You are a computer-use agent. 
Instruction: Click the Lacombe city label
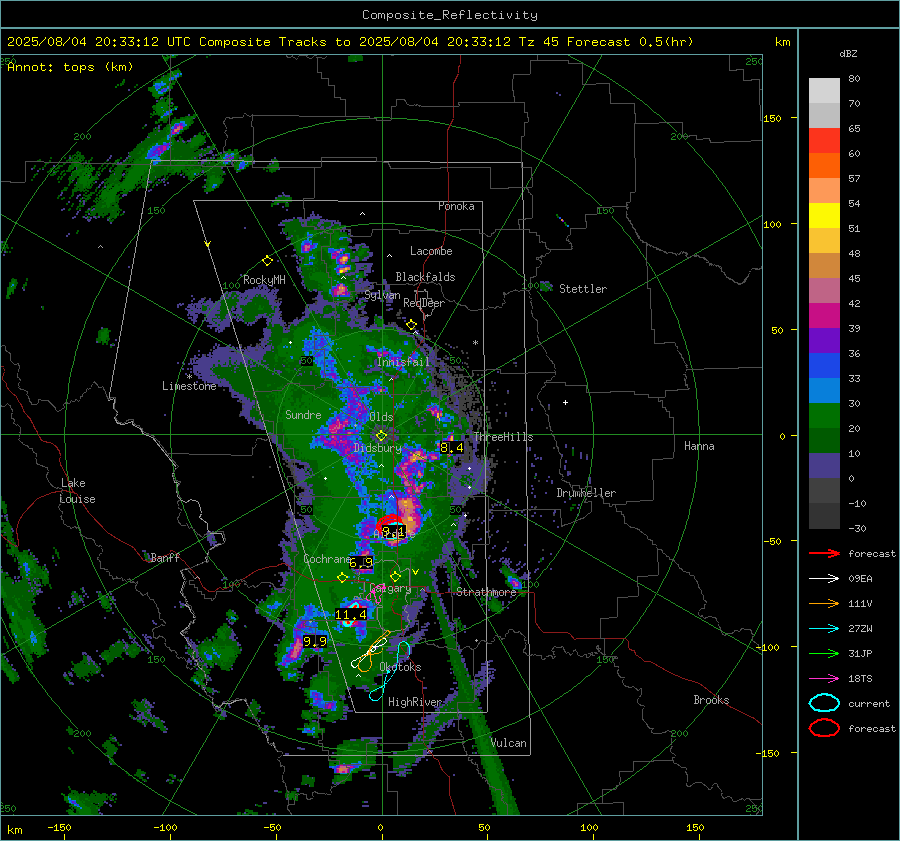point(431,251)
